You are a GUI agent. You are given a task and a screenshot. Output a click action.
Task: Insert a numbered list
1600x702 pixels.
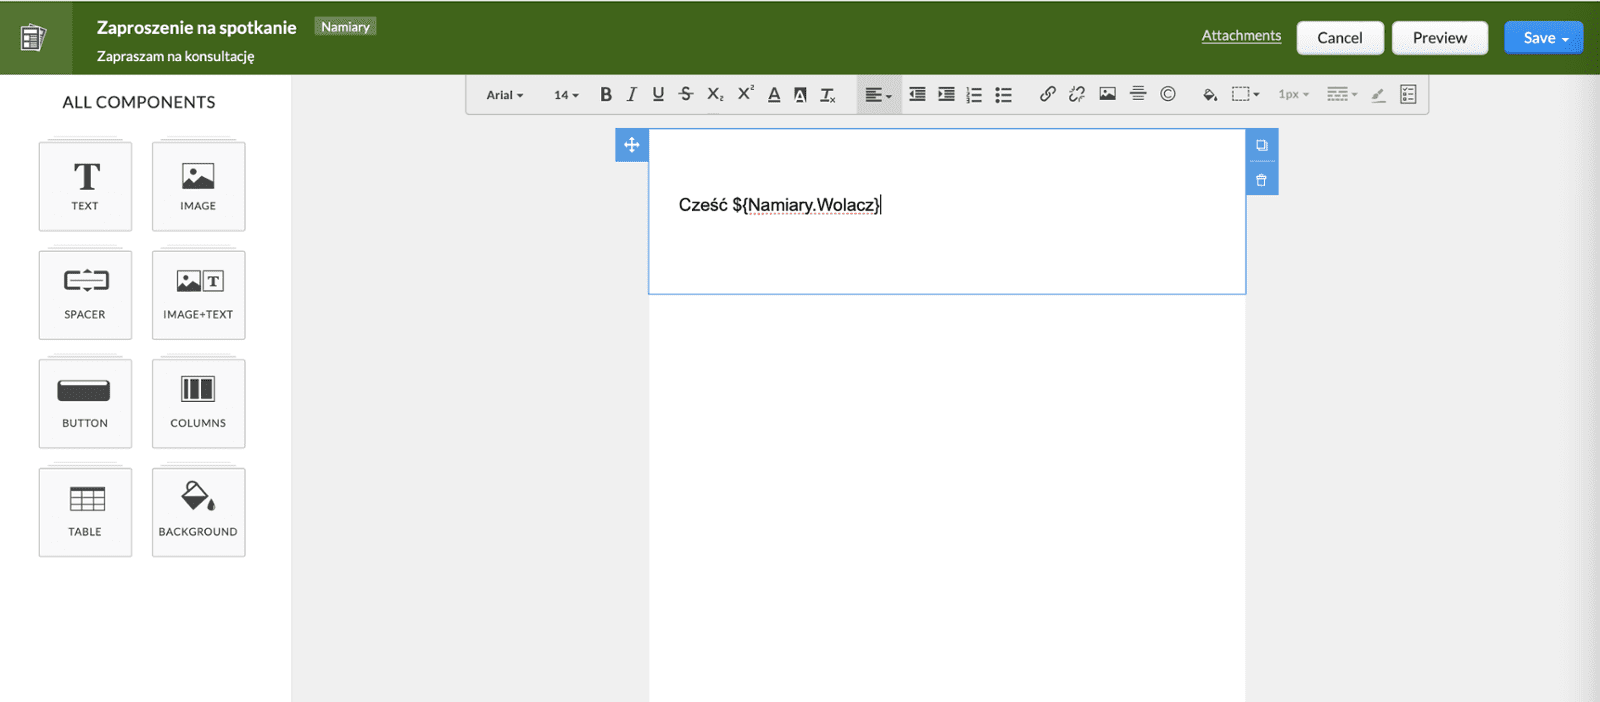pyautogui.click(x=974, y=95)
